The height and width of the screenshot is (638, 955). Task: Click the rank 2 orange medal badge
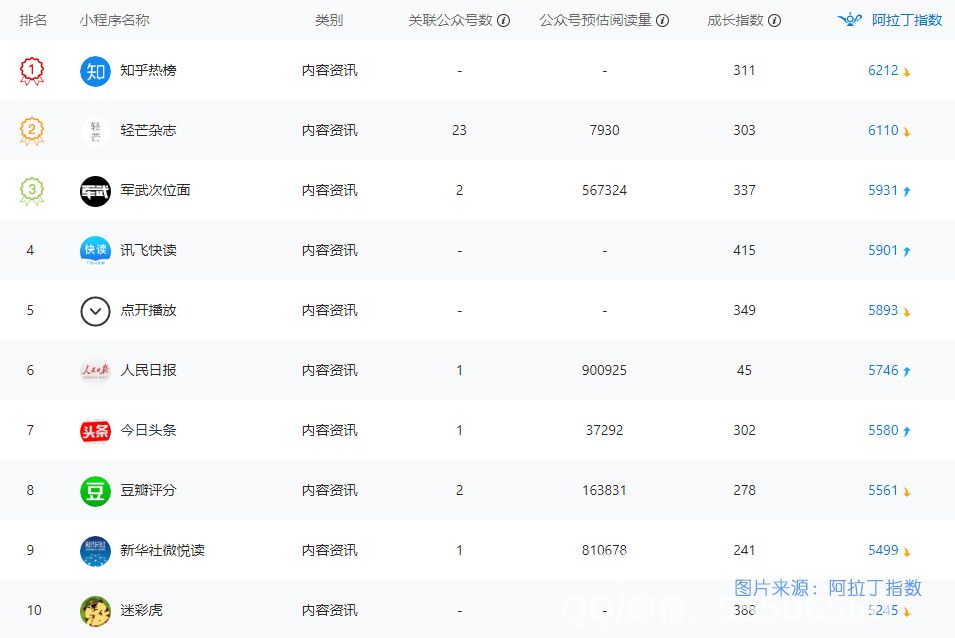32,130
